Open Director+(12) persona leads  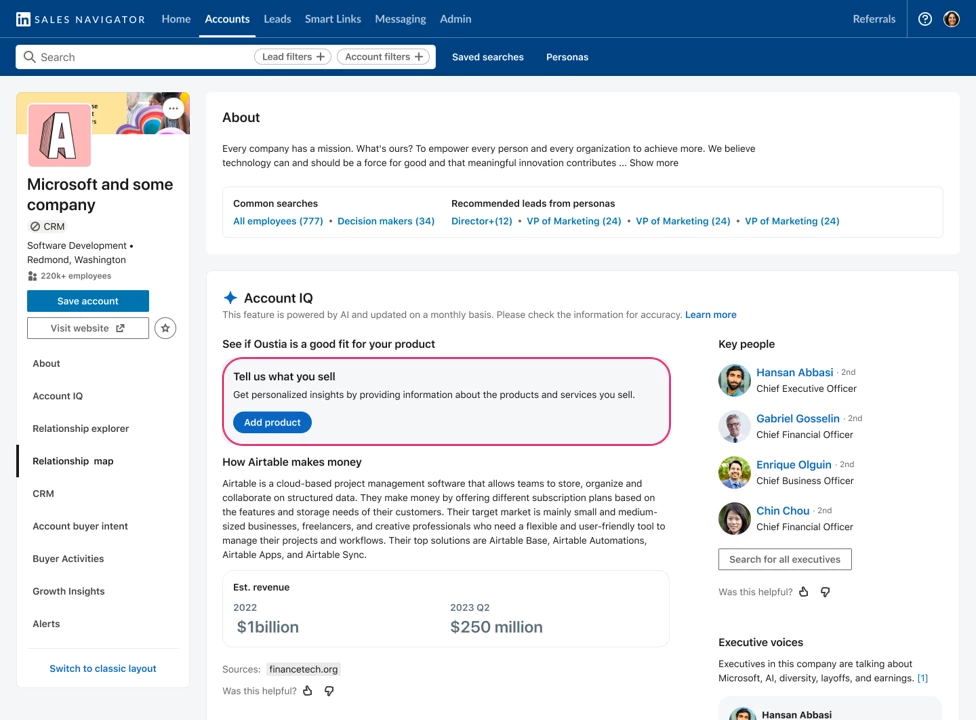point(482,221)
